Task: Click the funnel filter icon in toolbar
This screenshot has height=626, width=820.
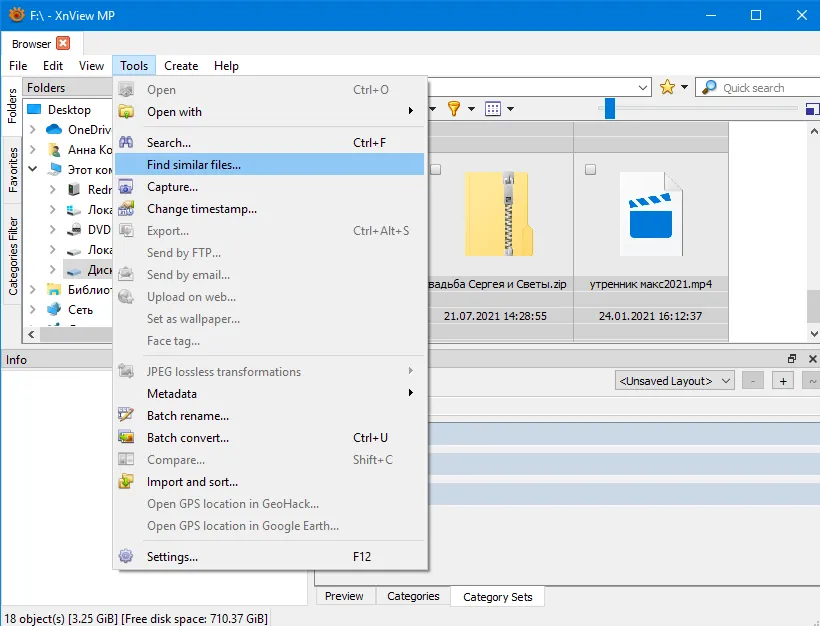Action: click(x=454, y=109)
